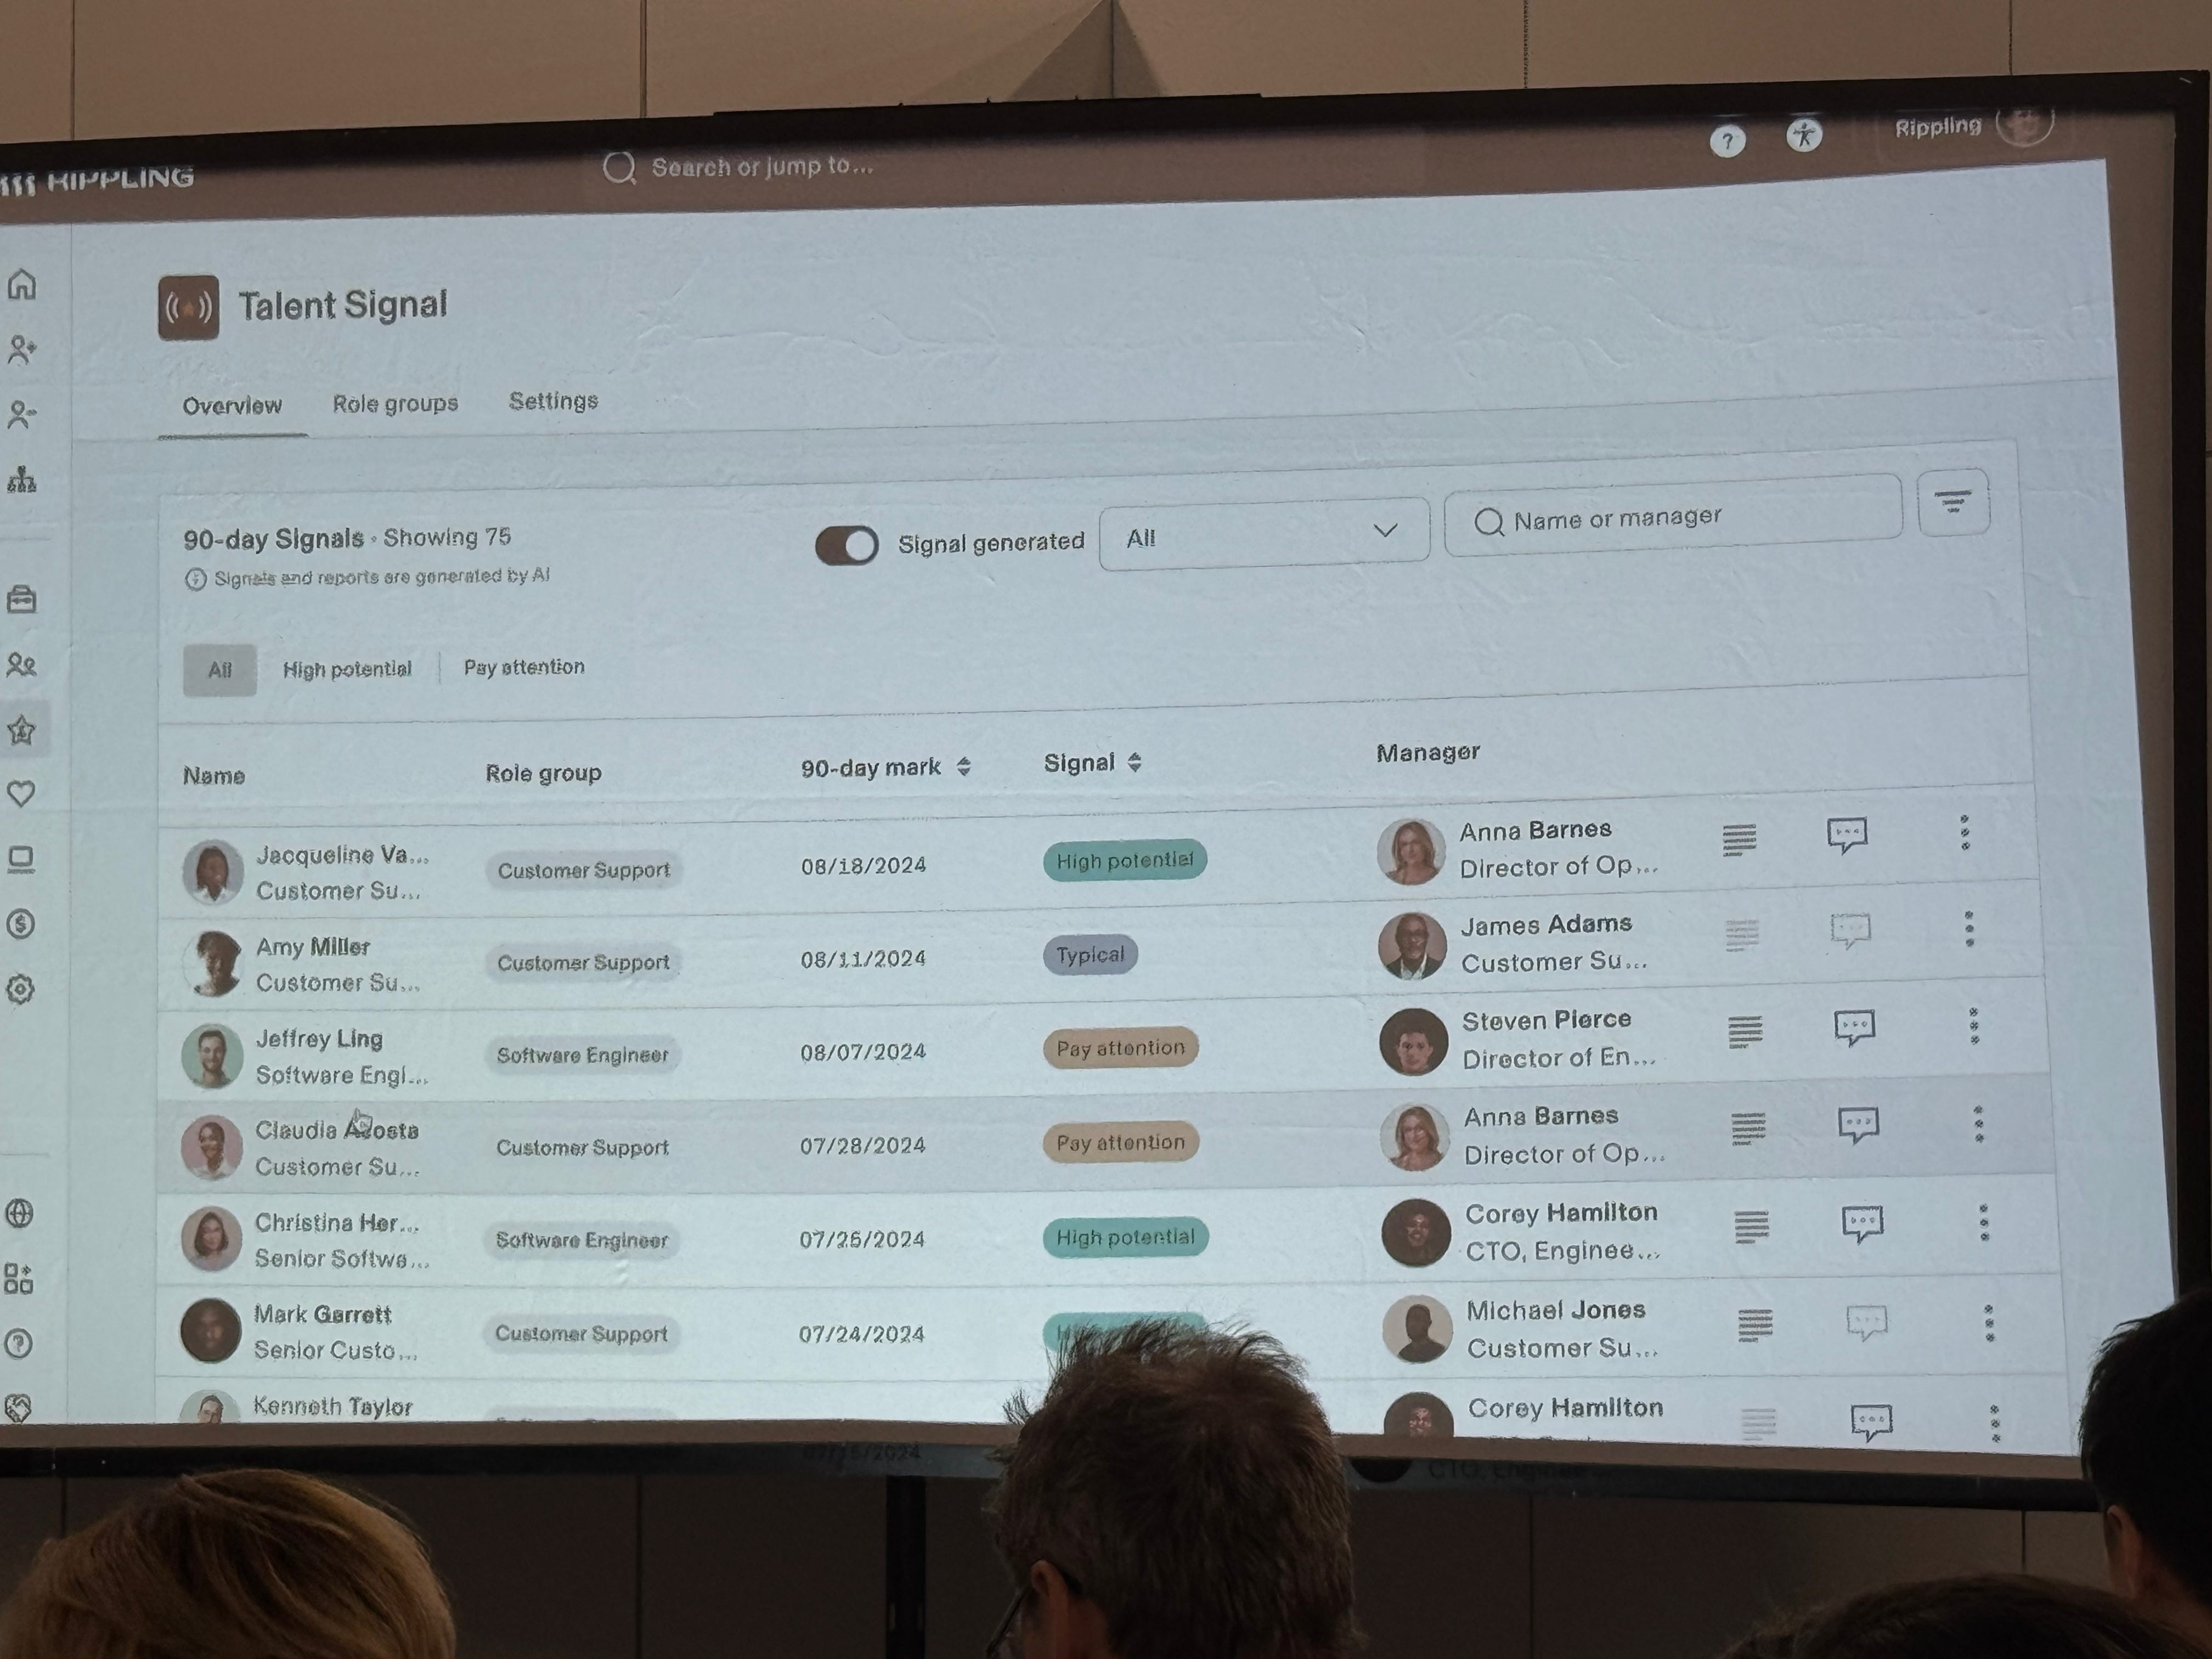
Task: Open the Settings tab
Action: (553, 401)
